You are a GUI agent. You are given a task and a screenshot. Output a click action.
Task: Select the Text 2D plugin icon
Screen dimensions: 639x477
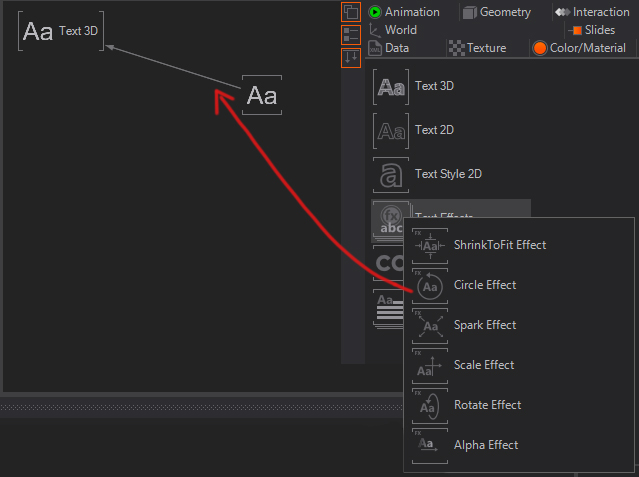click(391, 130)
